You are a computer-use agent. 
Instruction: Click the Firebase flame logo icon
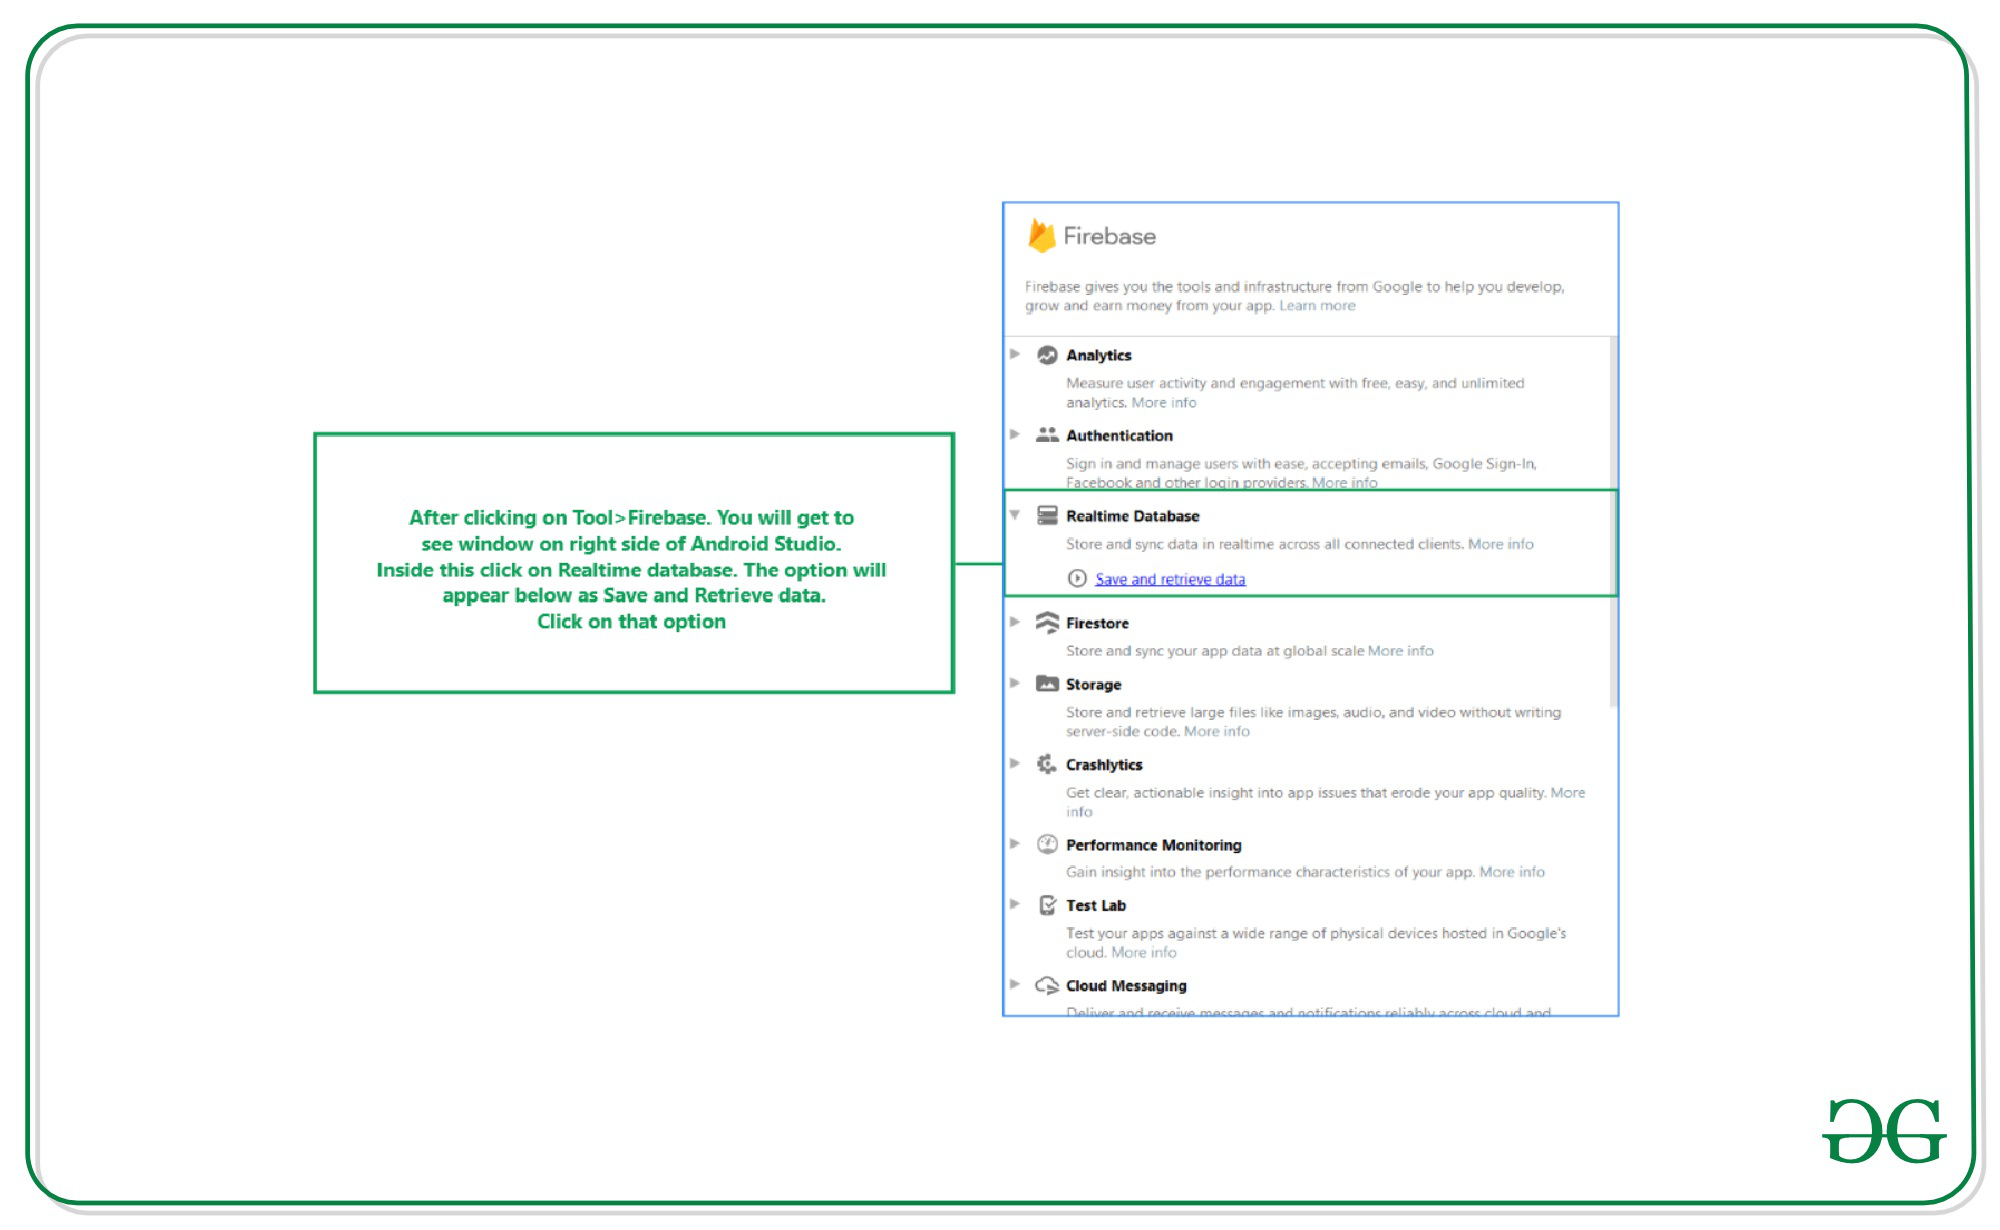tap(1041, 235)
